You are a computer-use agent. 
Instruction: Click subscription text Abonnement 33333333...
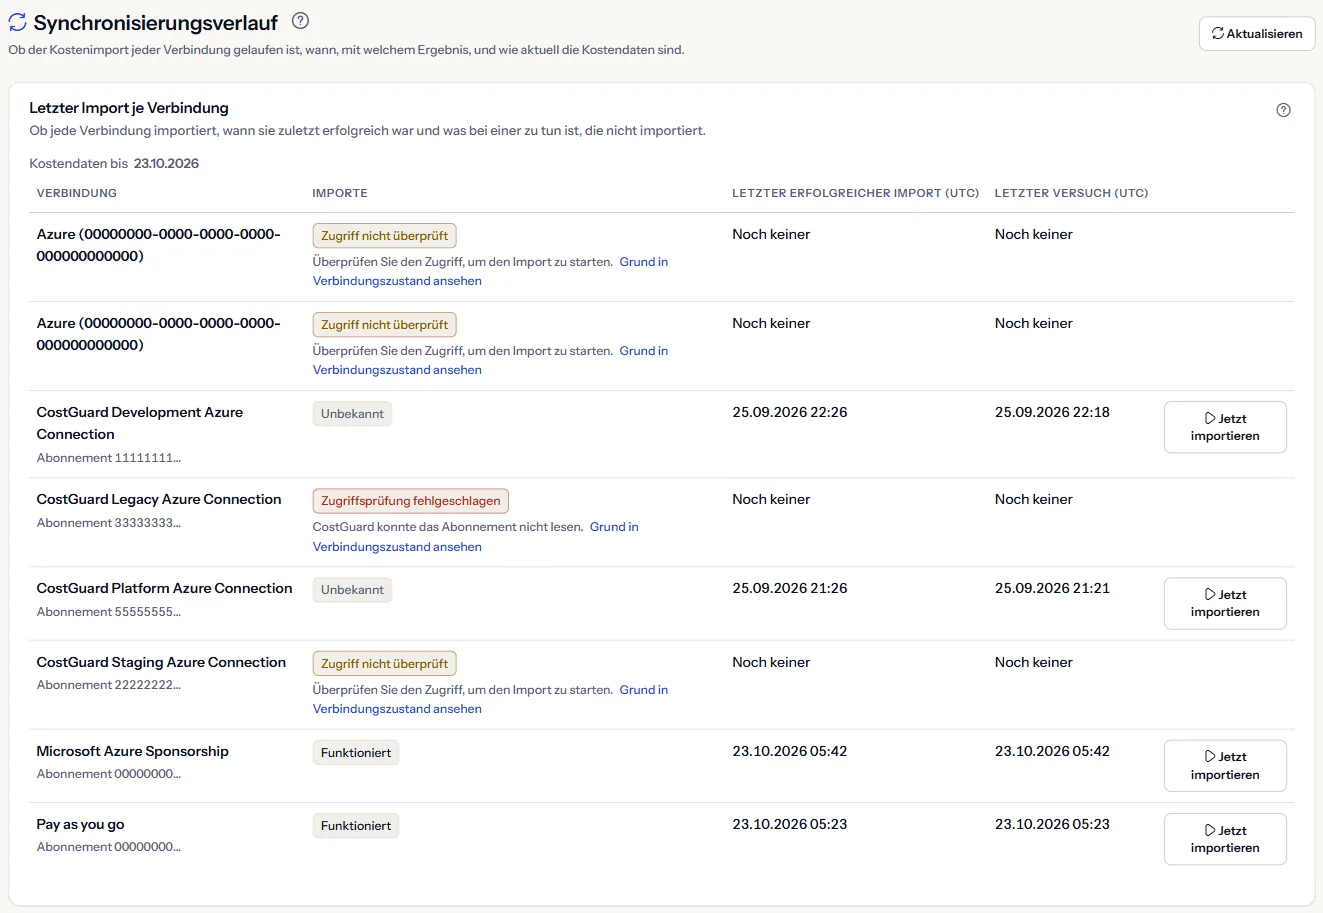click(109, 523)
